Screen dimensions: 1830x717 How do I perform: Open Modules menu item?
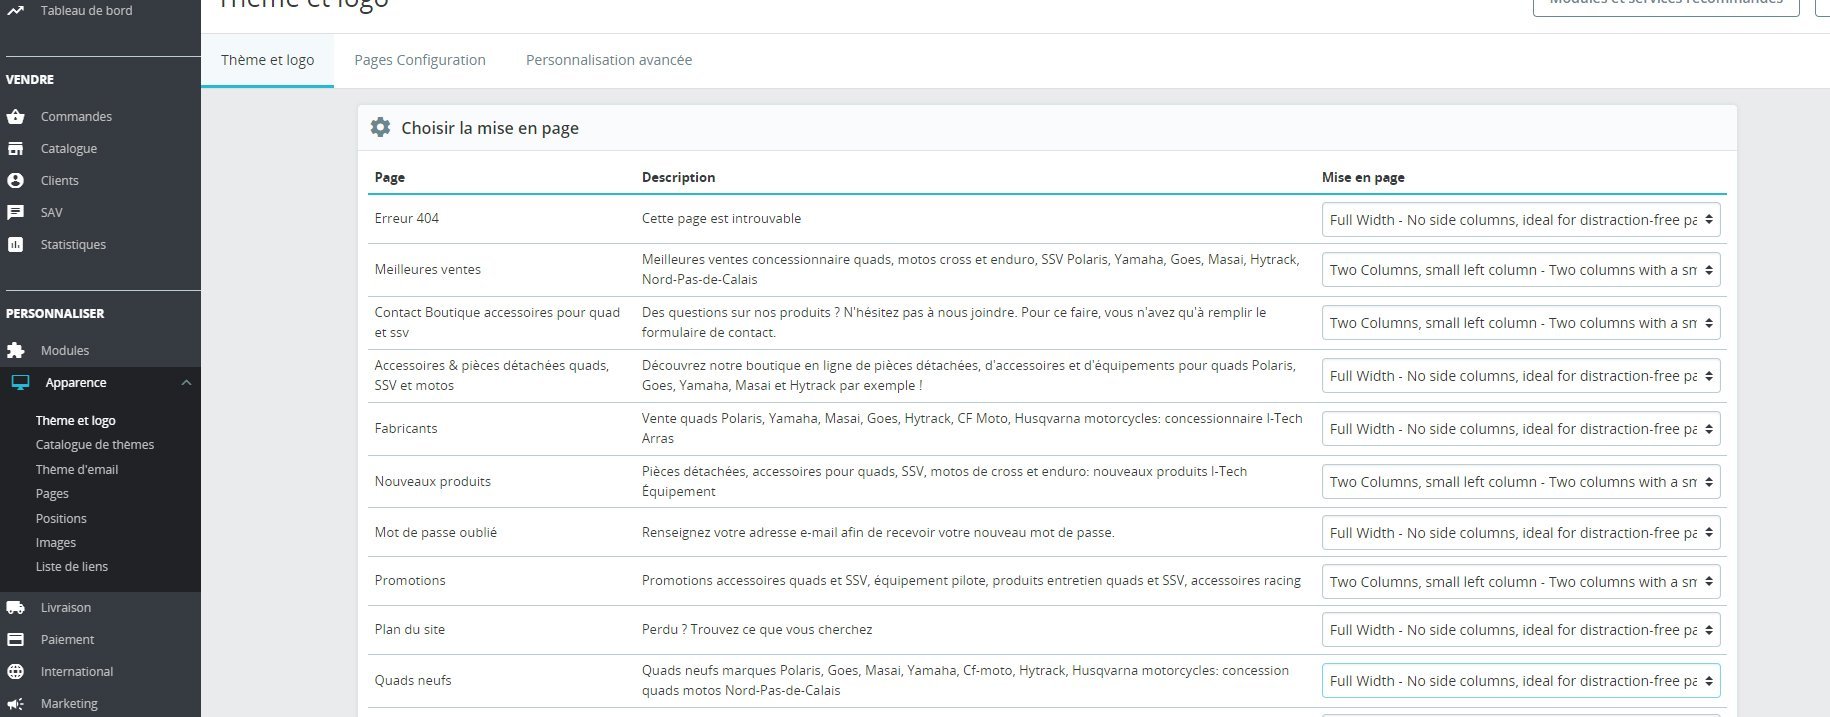click(x=65, y=351)
